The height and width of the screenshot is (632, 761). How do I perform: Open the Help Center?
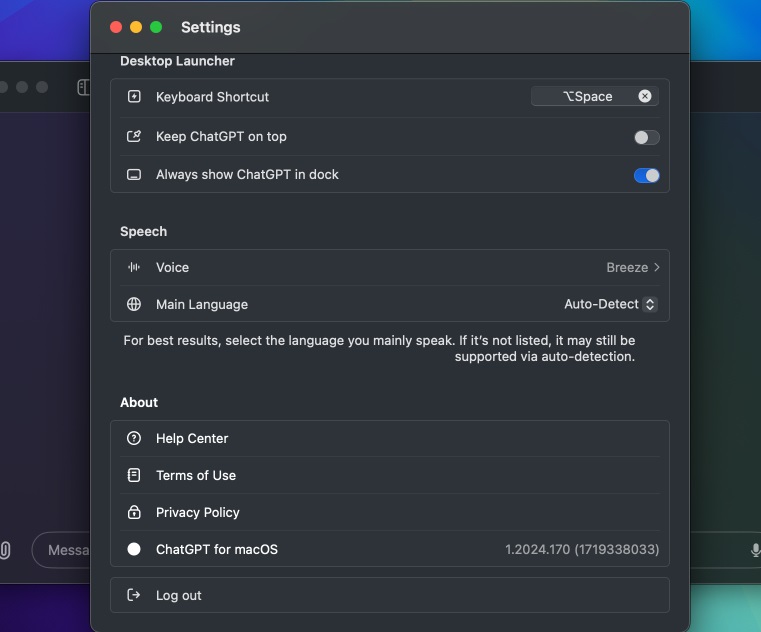click(192, 439)
